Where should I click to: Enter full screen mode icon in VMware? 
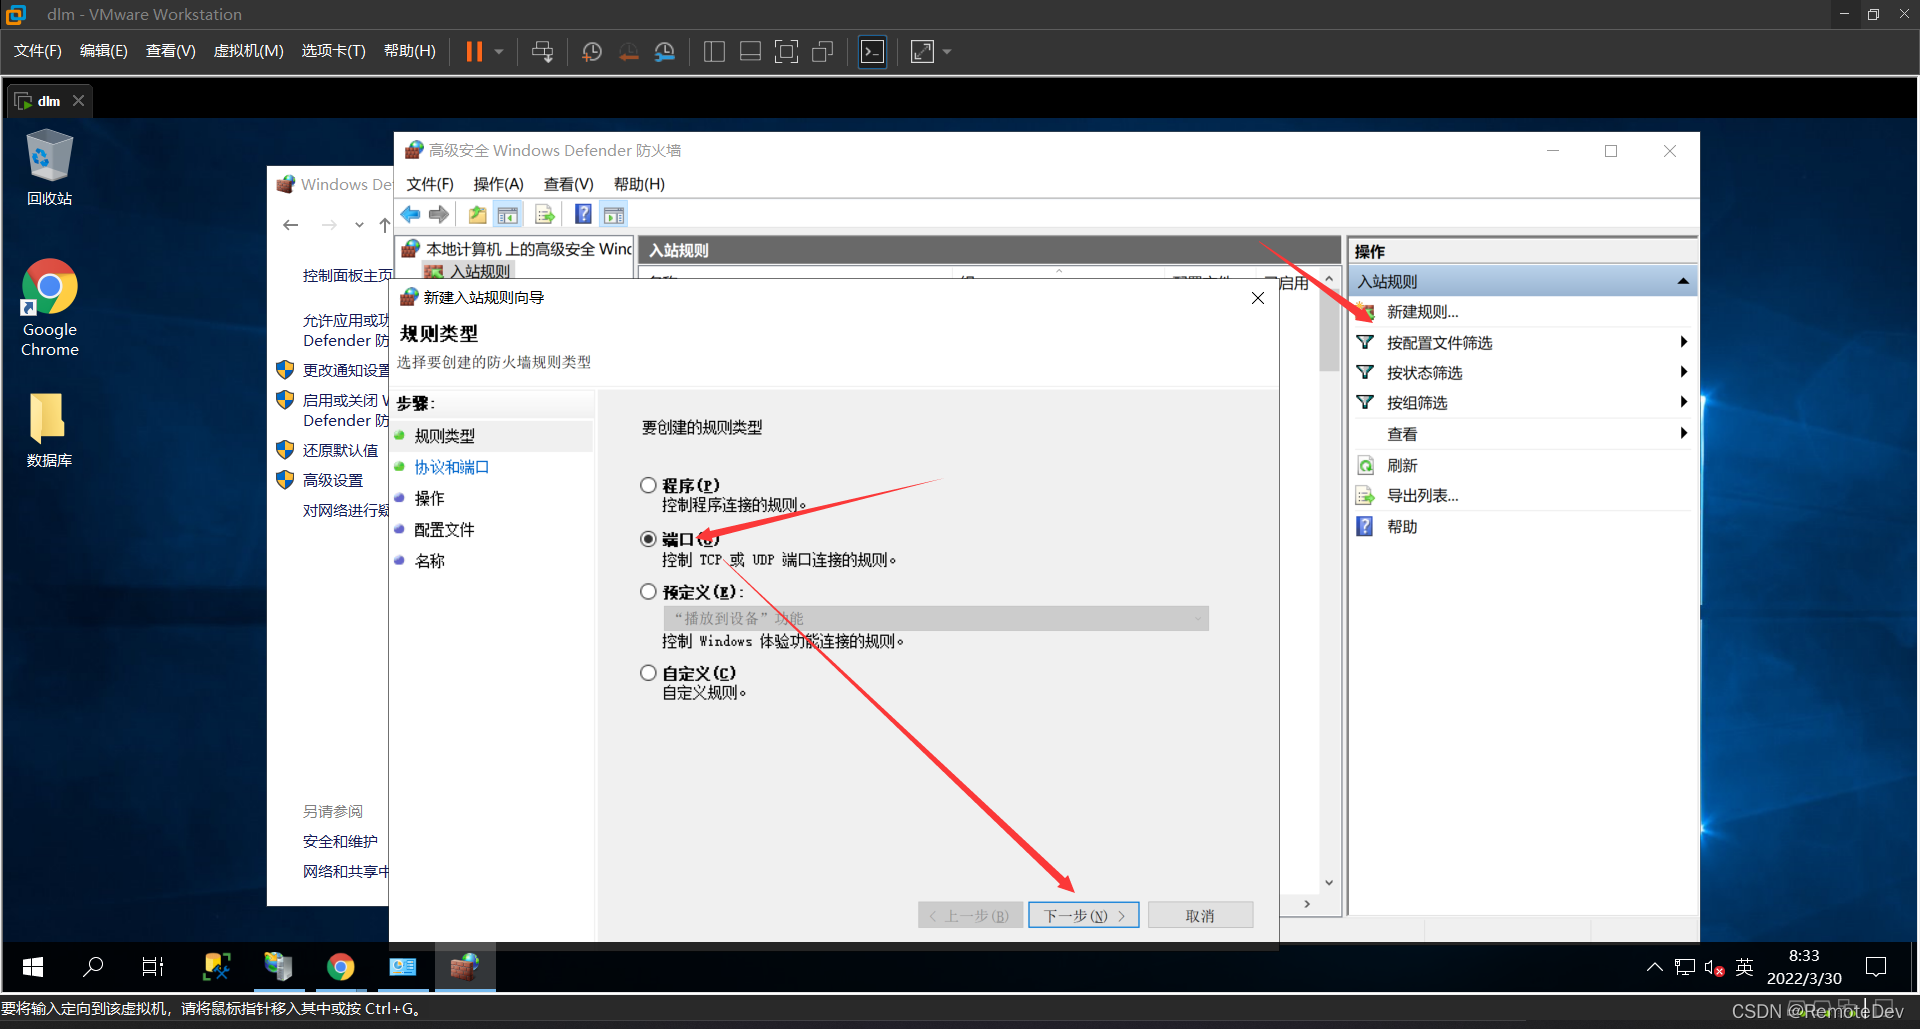point(787,51)
